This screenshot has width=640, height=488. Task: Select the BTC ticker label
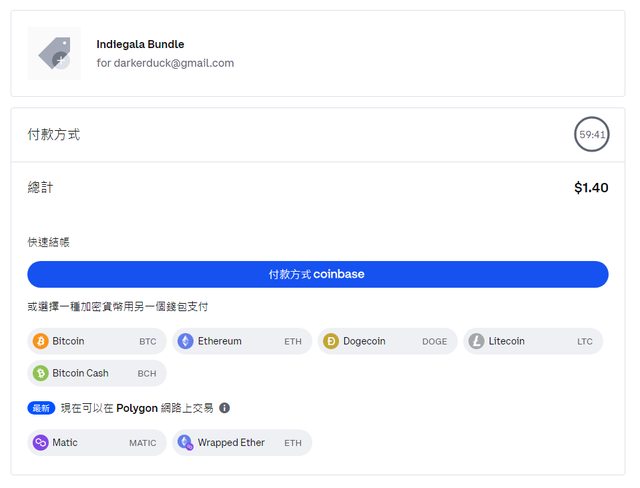147,342
